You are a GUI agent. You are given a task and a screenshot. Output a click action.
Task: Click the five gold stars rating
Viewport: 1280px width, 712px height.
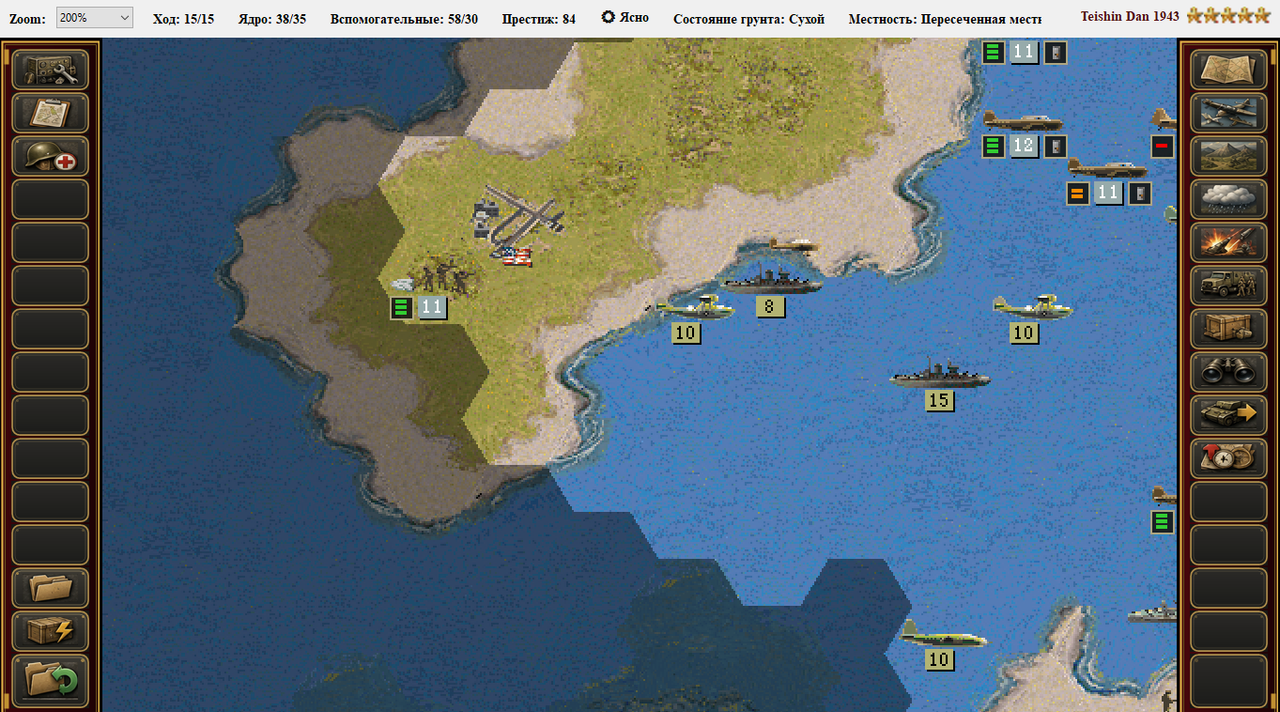[1229, 16]
